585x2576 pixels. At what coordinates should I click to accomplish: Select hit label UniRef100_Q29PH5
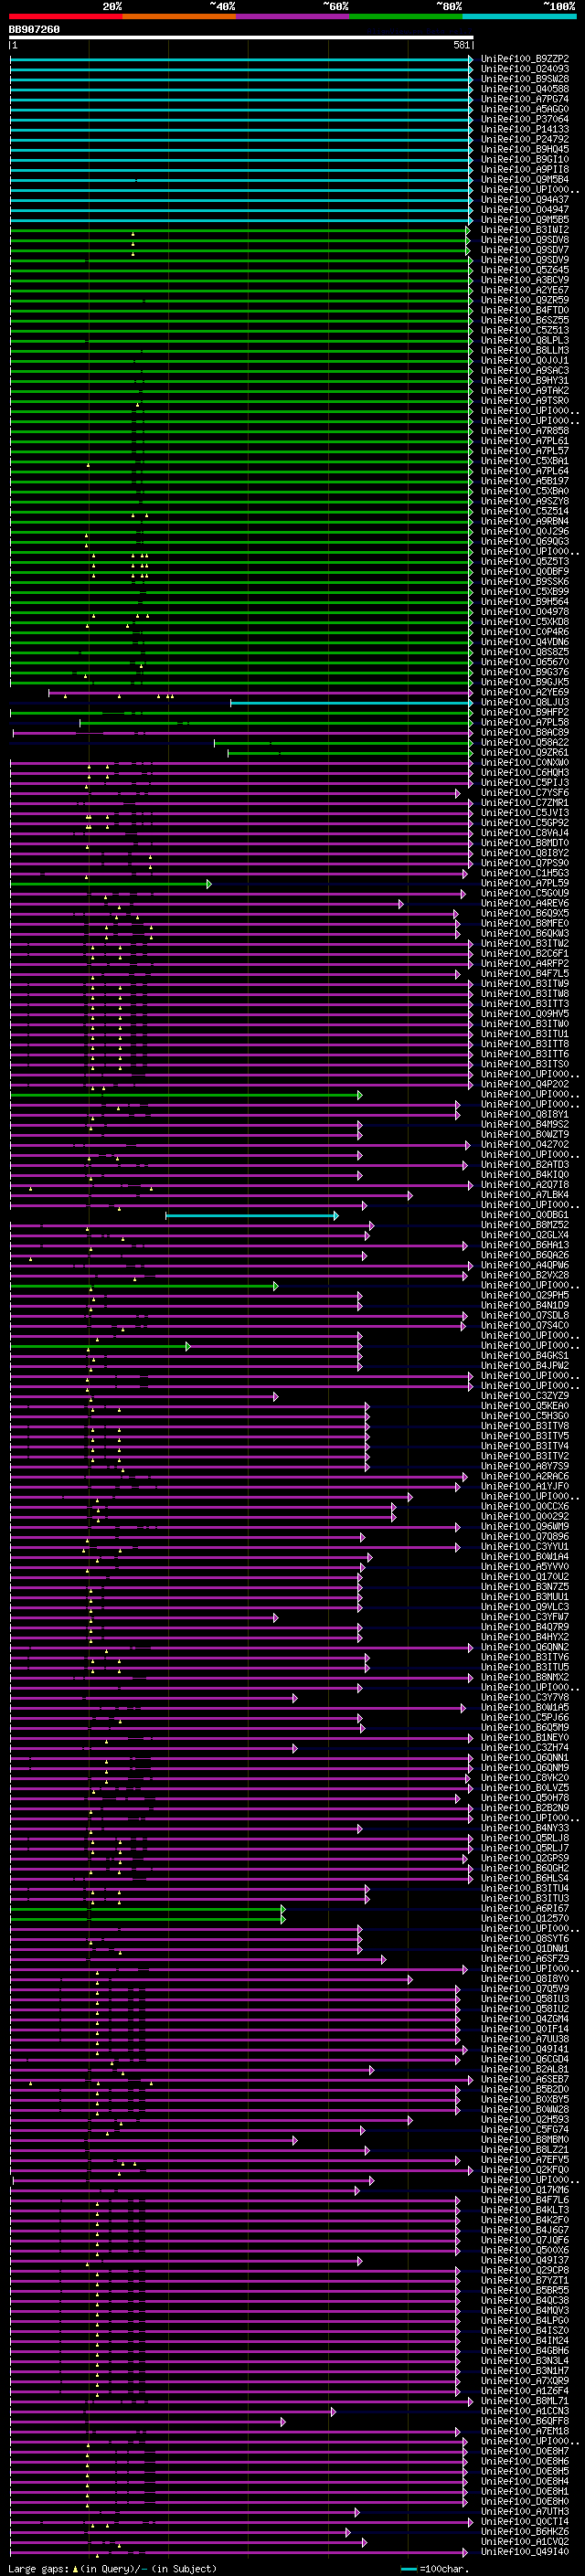(x=525, y=1296)
